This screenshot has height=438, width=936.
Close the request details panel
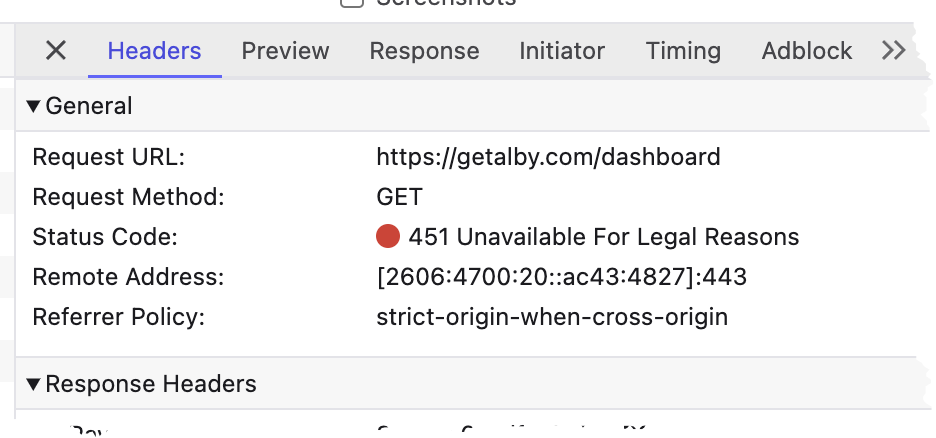[56, 51]
